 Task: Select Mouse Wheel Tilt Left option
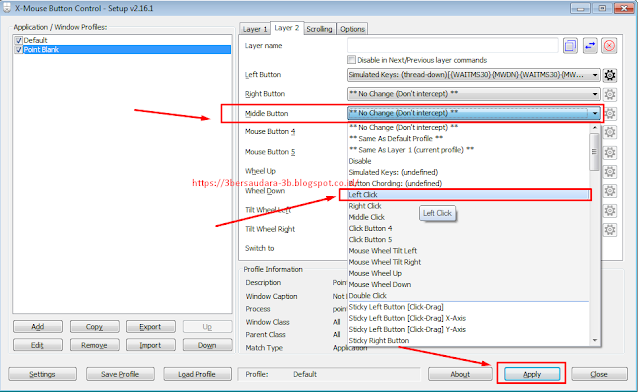468,251
